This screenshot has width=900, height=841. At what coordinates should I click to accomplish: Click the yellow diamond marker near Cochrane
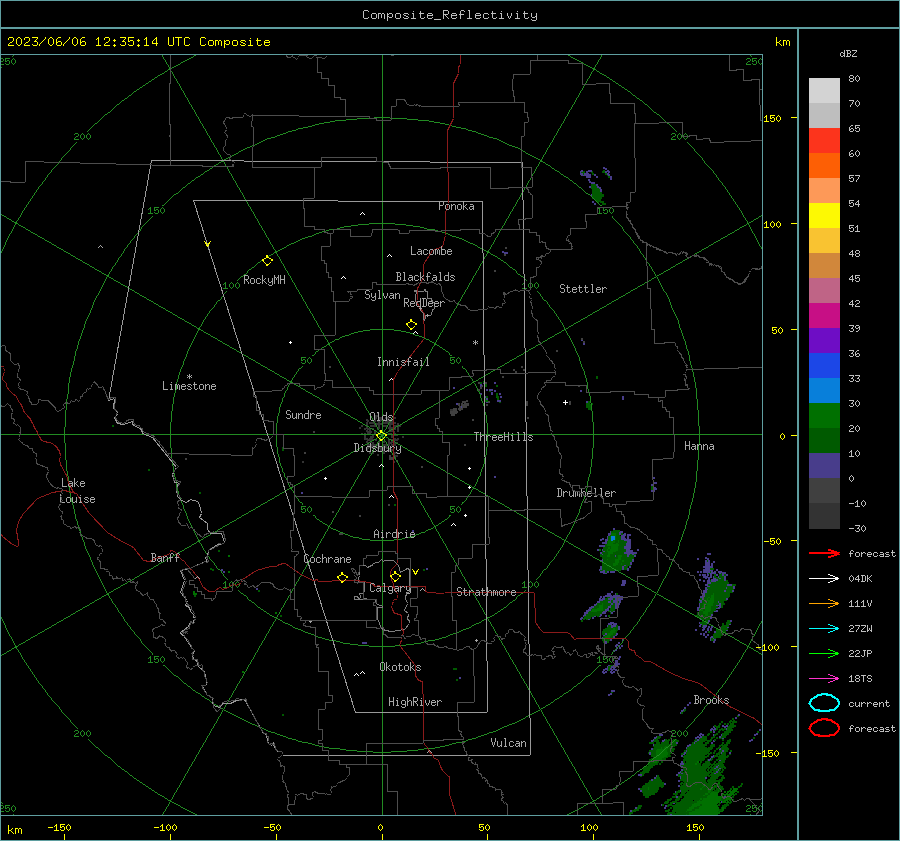[342, 577]
